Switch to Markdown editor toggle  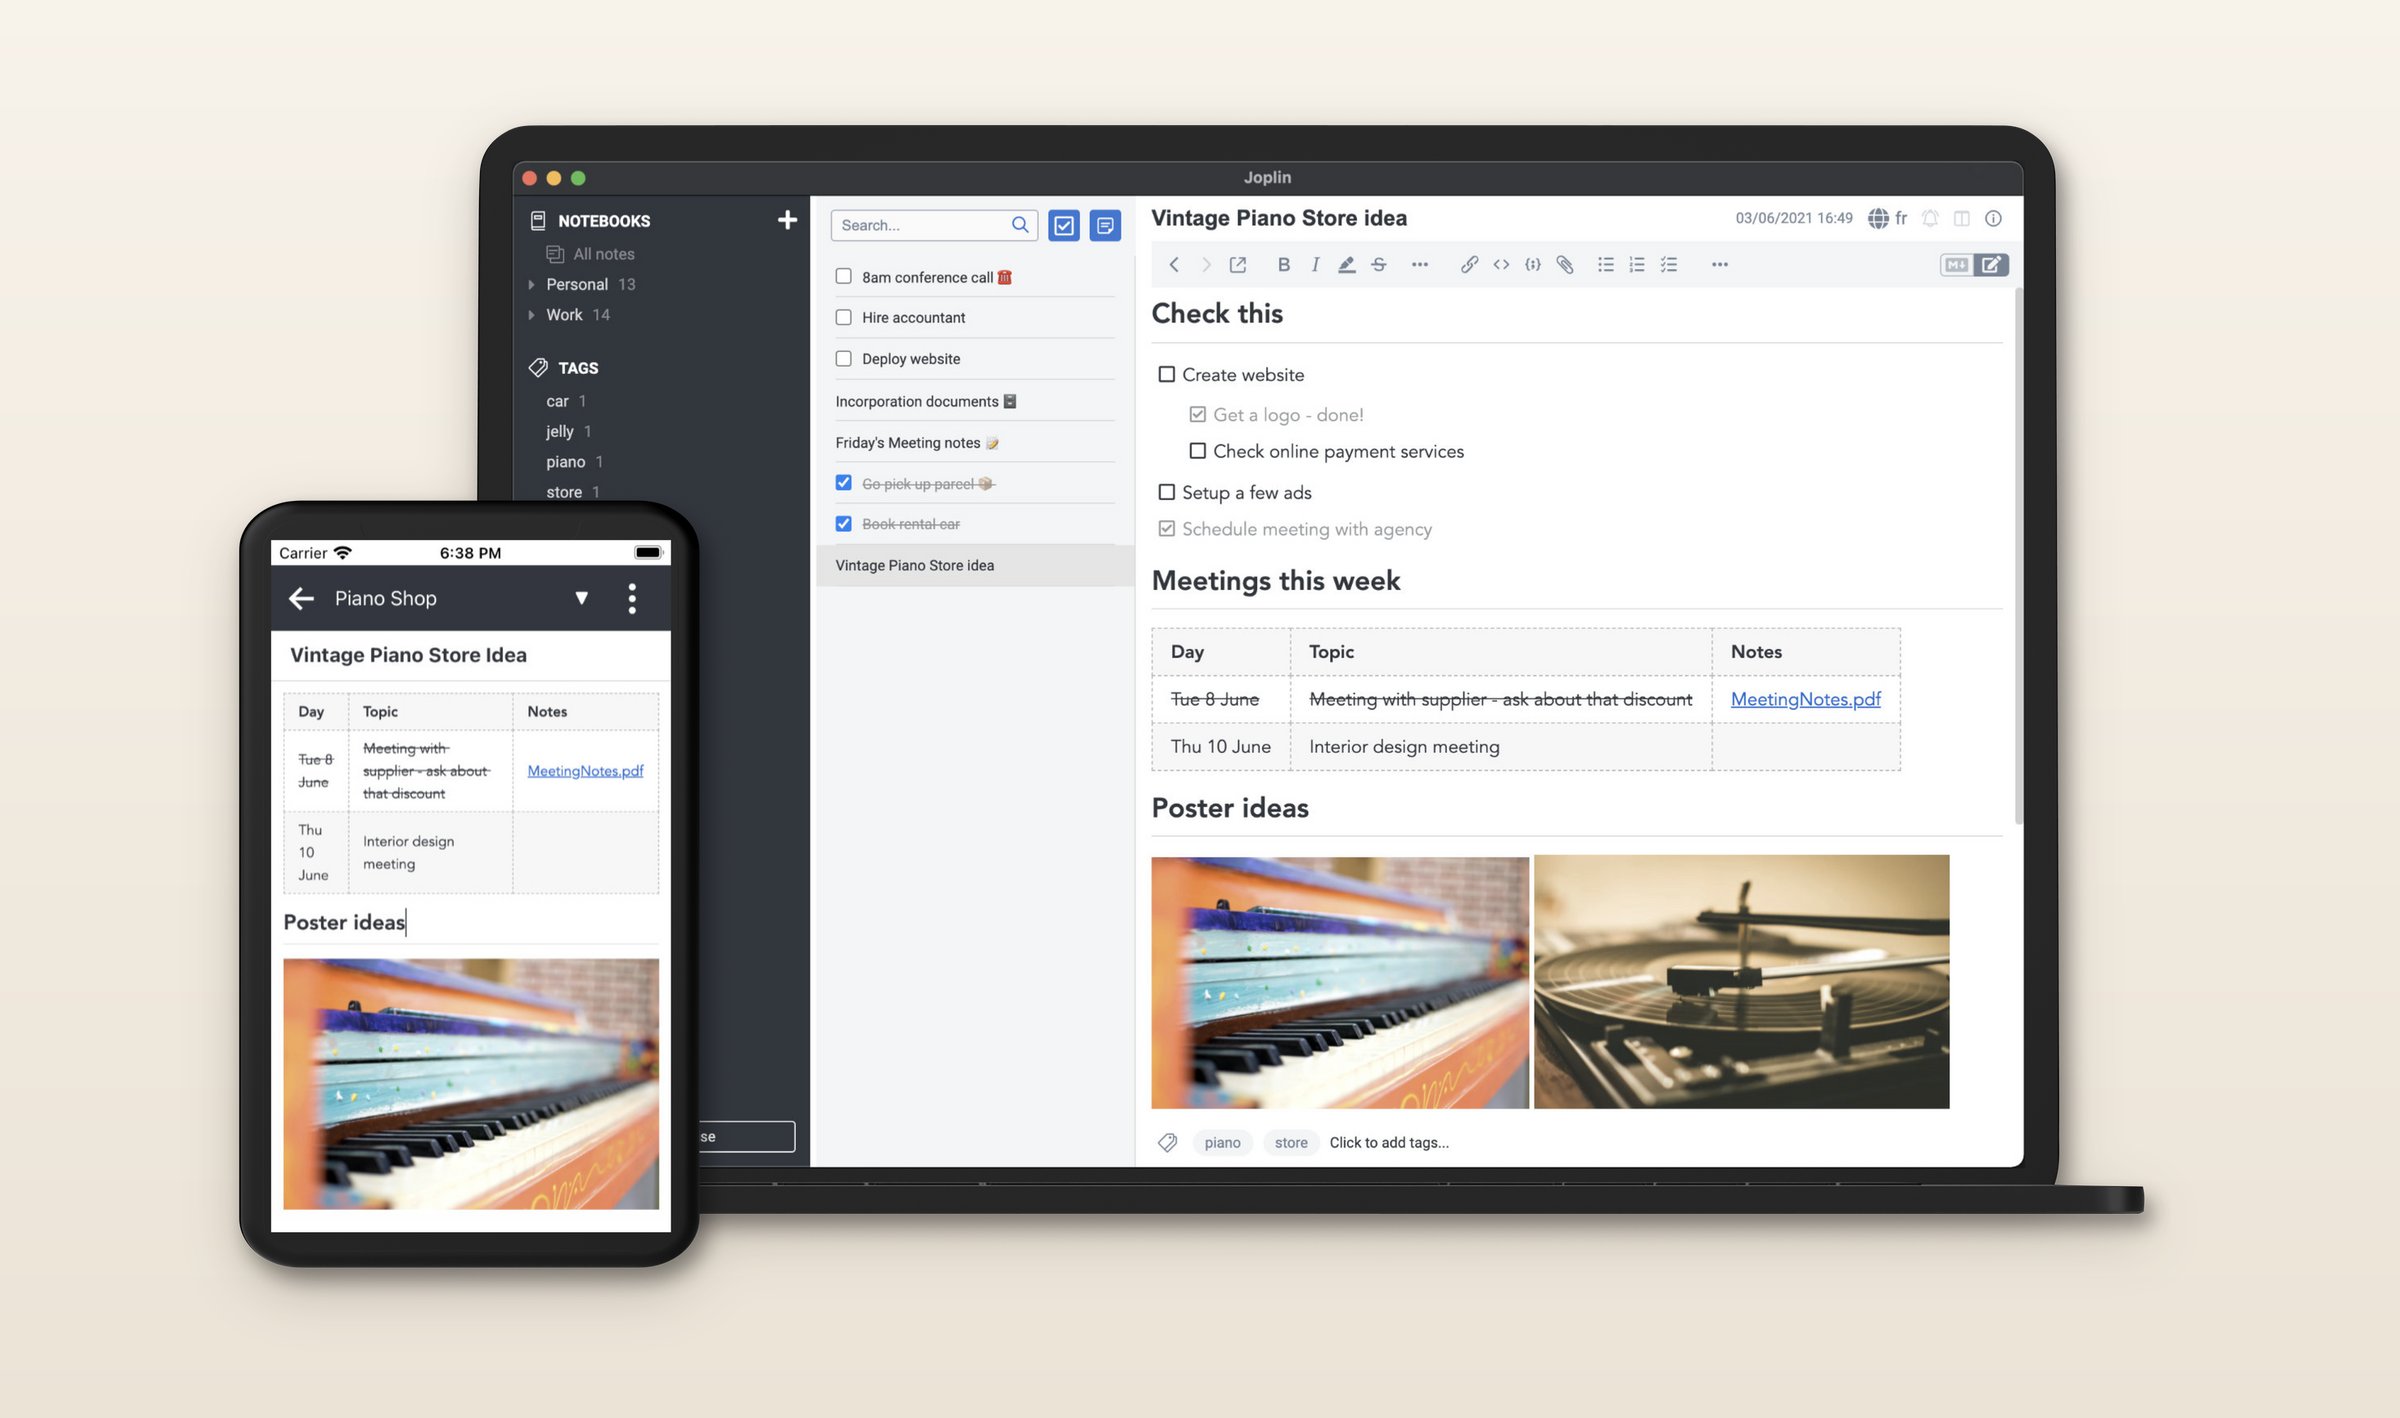[x=1956, y=265]
